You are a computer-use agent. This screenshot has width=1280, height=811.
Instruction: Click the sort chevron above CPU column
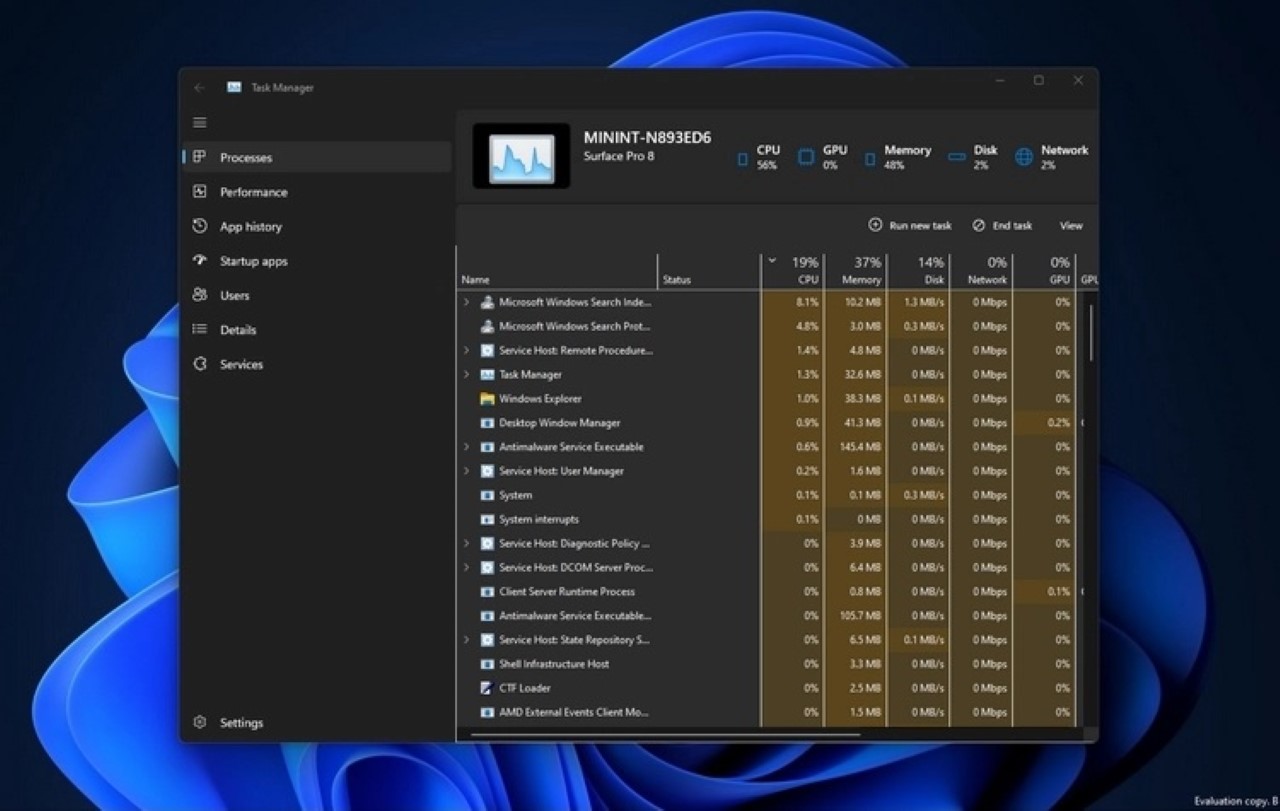(x=772, y=261)
